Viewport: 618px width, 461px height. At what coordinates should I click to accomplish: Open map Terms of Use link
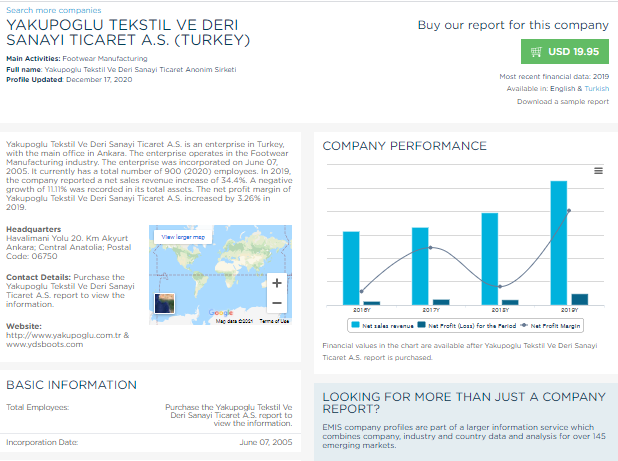click(x=274, y=320)
